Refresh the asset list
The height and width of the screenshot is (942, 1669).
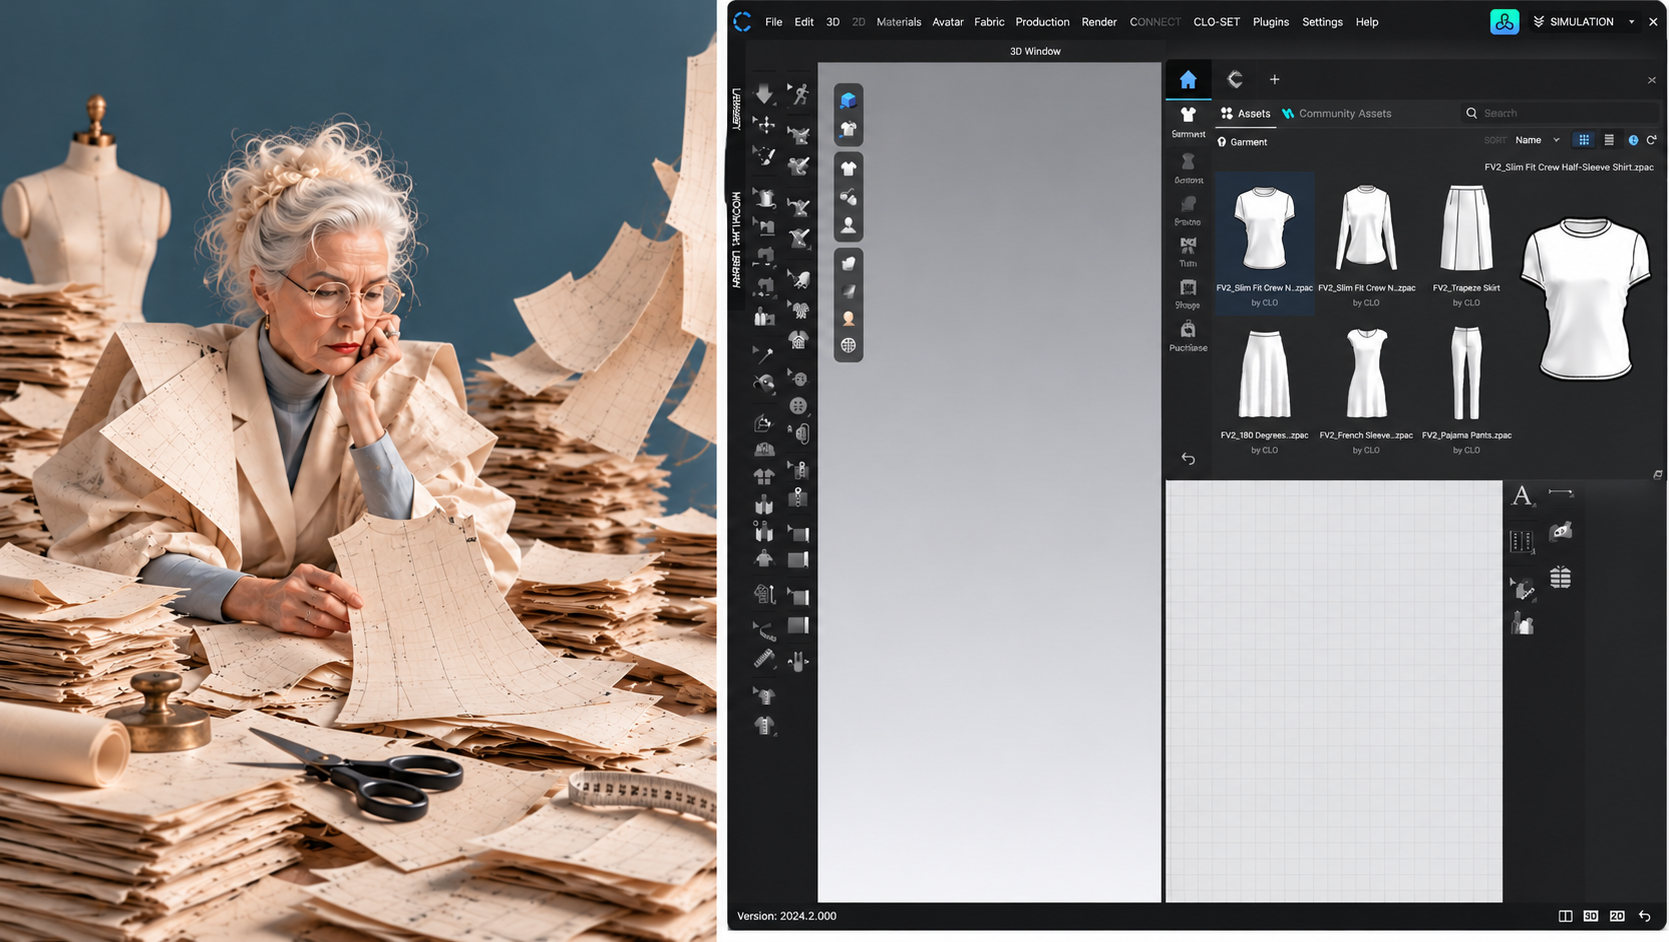1652,140
